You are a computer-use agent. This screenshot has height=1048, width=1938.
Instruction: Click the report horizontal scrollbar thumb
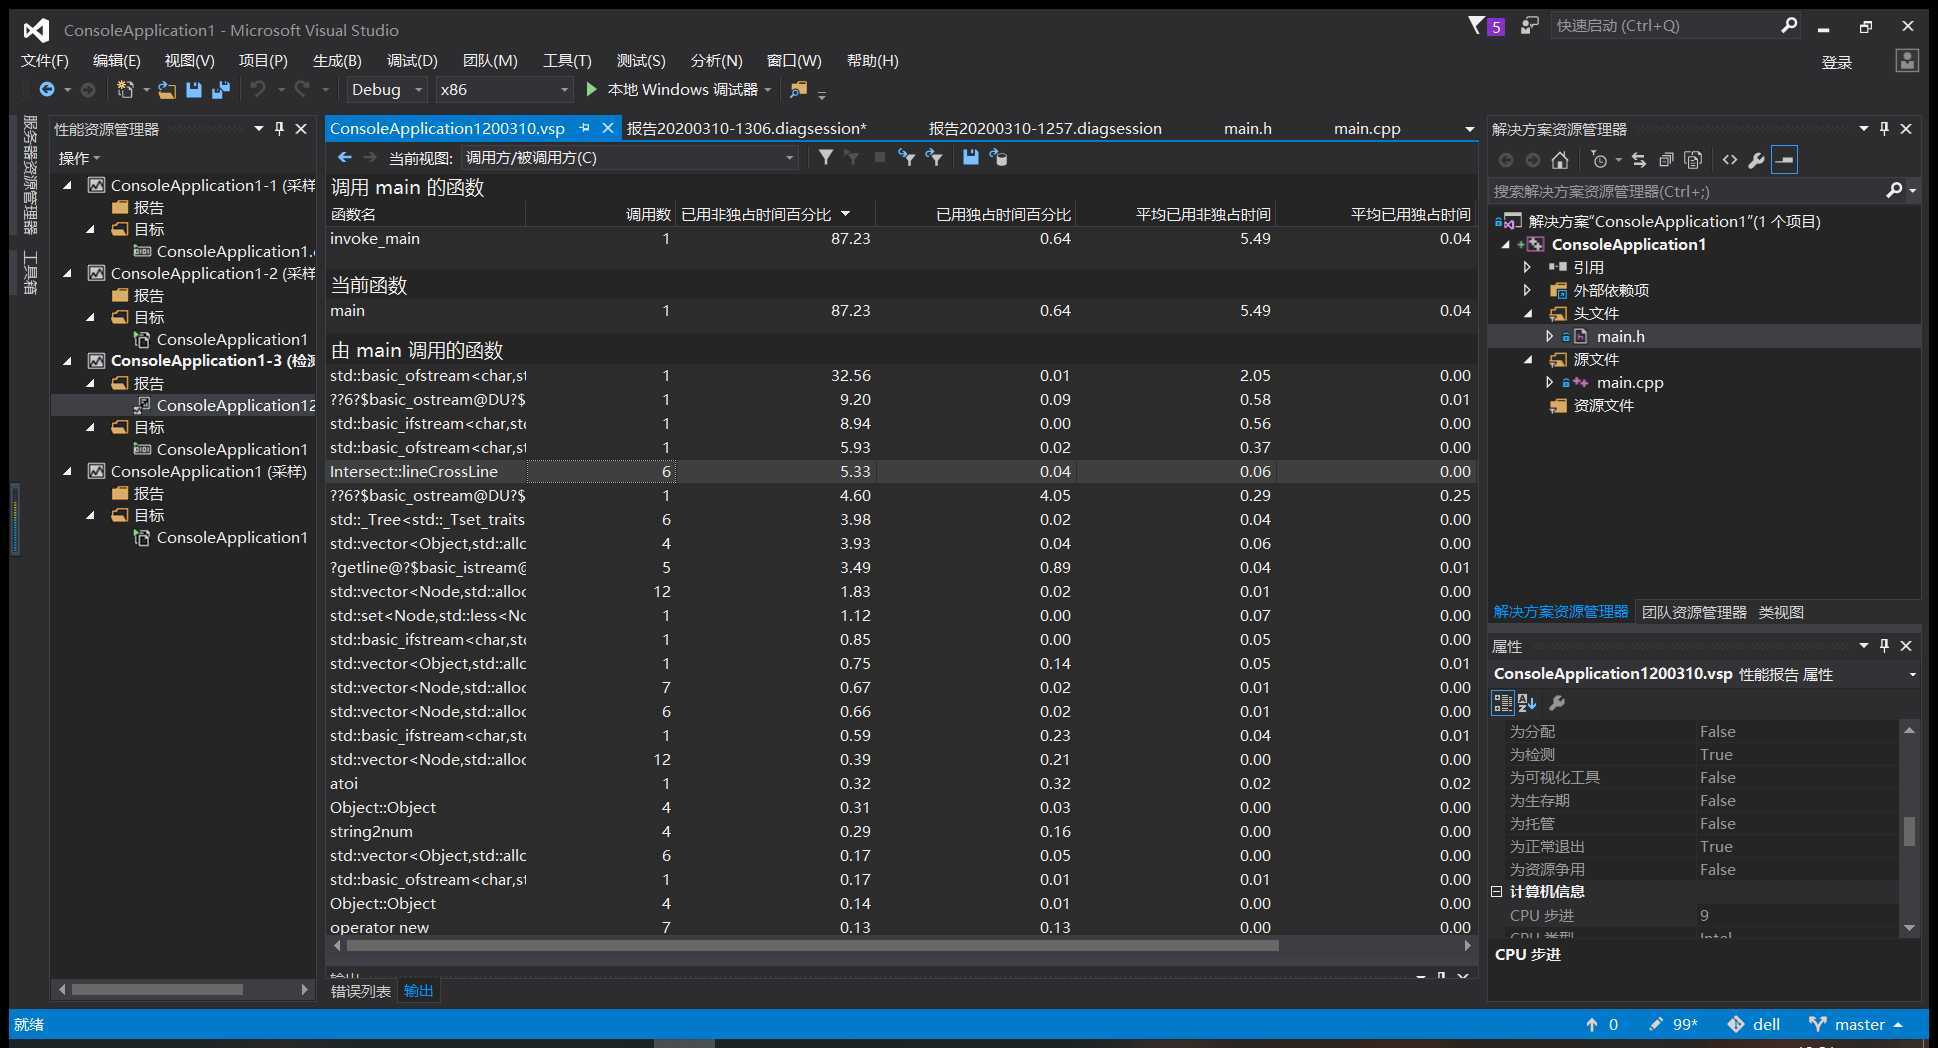pos(812,945)
